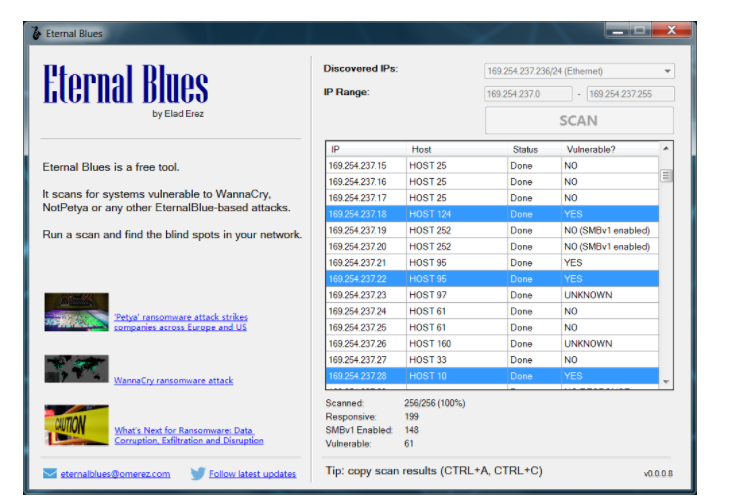
Task: Click the envelope email icon
Action: tap(49, 473)
